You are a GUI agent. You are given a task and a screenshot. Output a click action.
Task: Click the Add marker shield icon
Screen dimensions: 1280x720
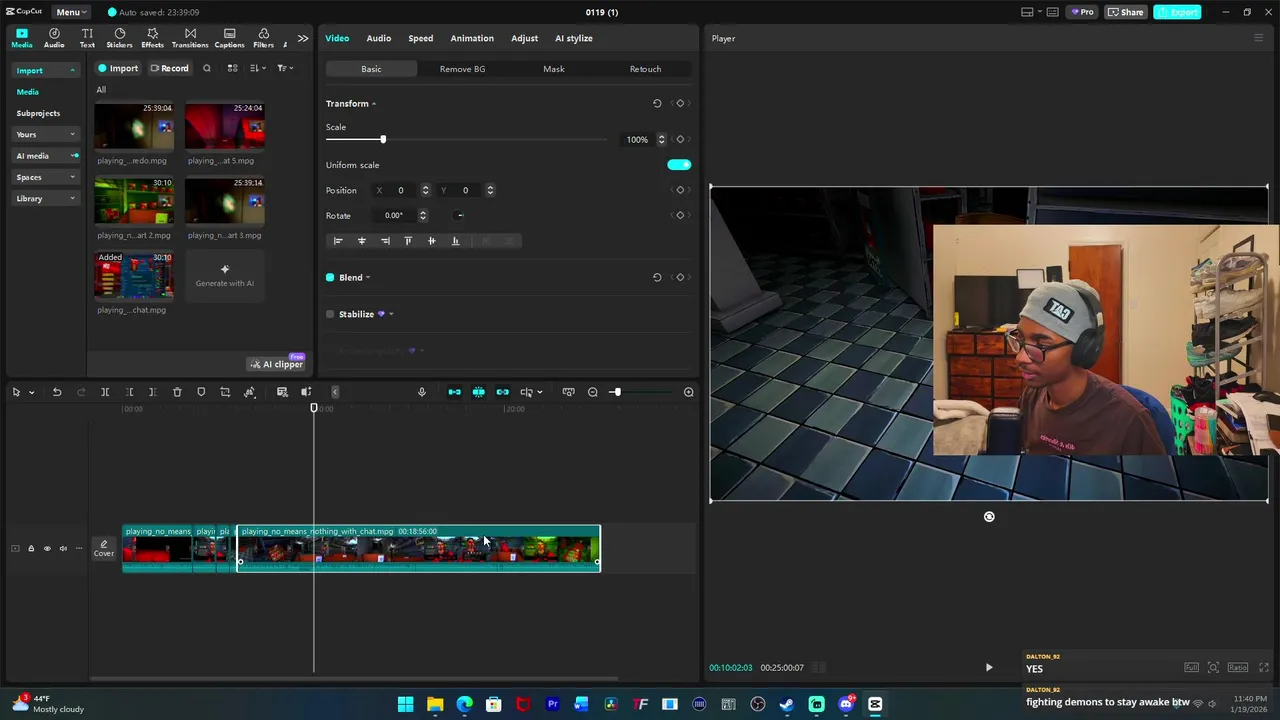click(x=201, y=392)
